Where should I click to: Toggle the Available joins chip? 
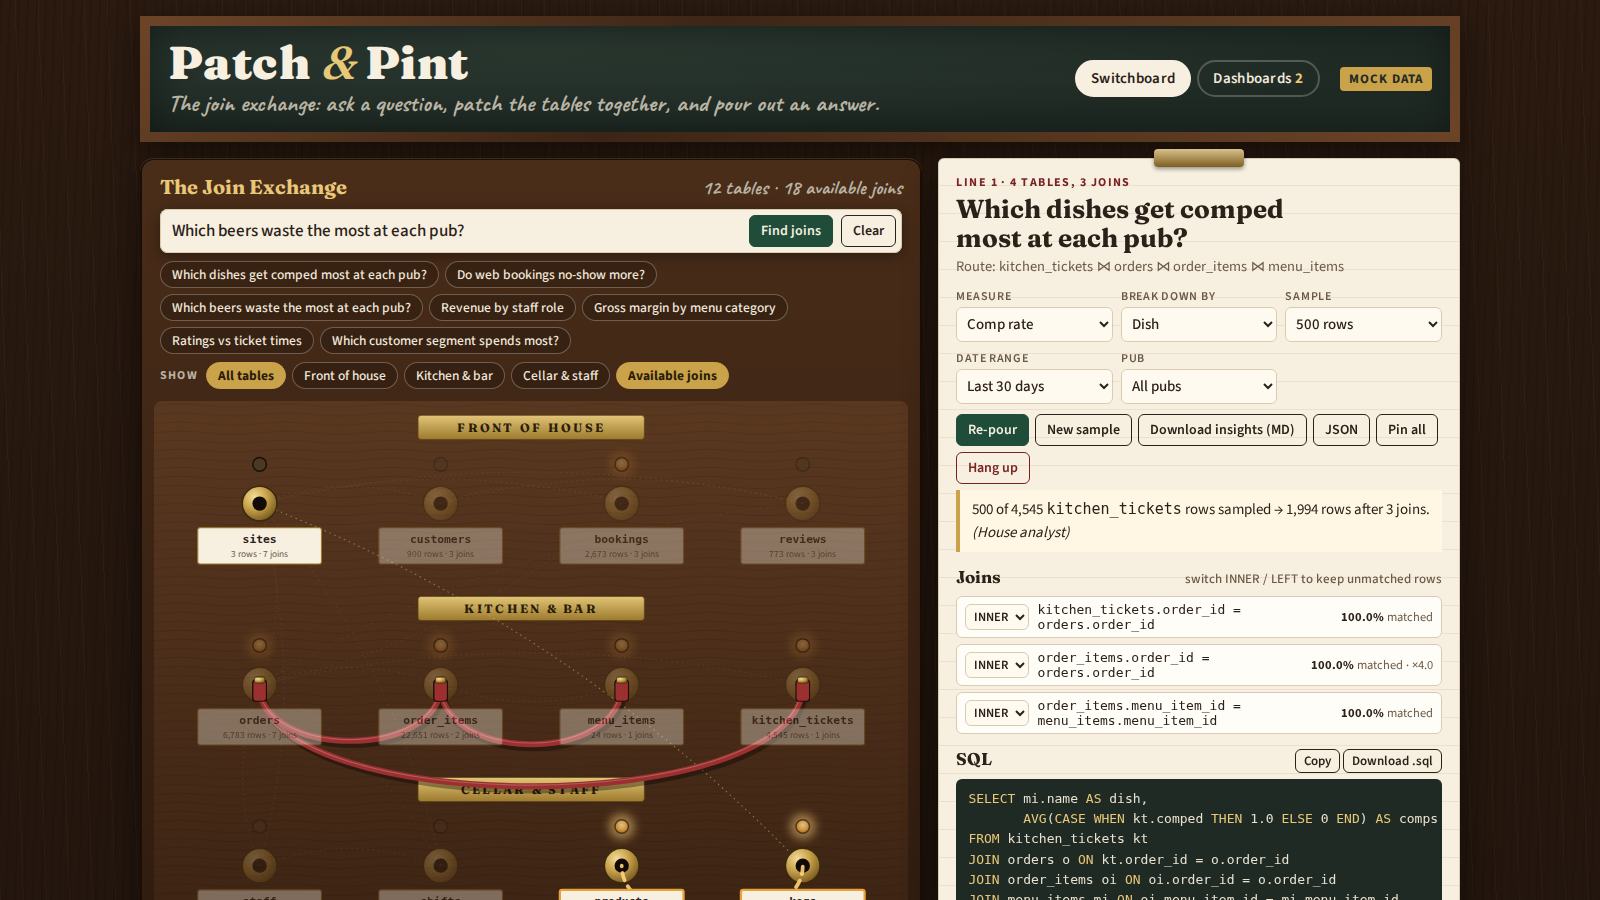(x=672, y=376)
